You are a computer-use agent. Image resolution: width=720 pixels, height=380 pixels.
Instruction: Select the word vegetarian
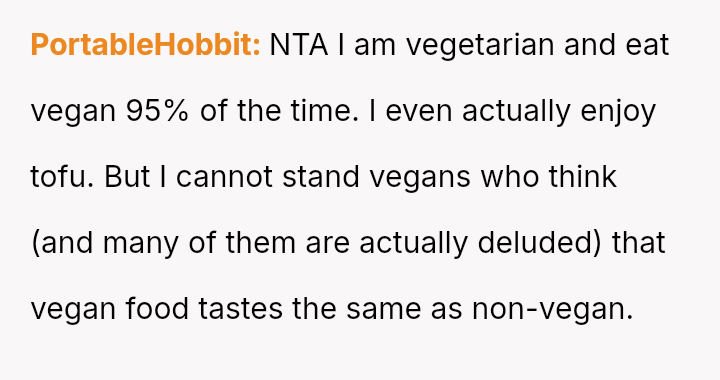(480, 47)
